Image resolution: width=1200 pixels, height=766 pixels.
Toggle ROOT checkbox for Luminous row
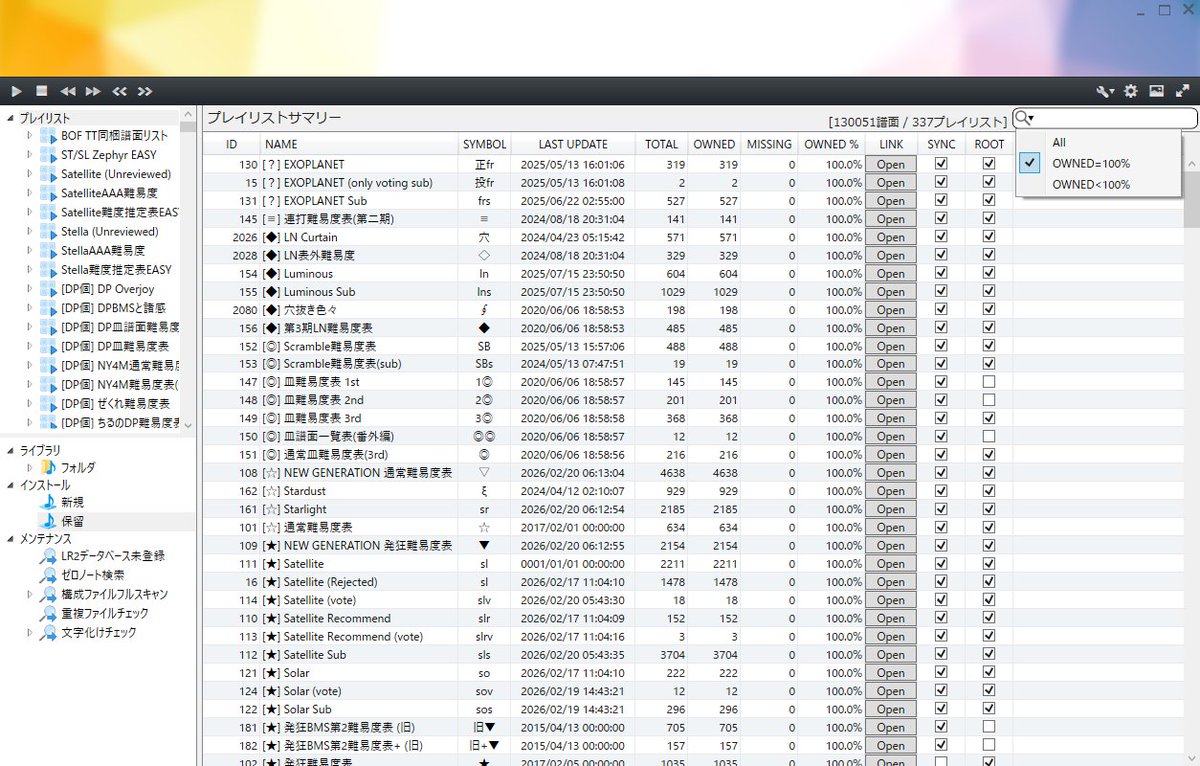989,273
